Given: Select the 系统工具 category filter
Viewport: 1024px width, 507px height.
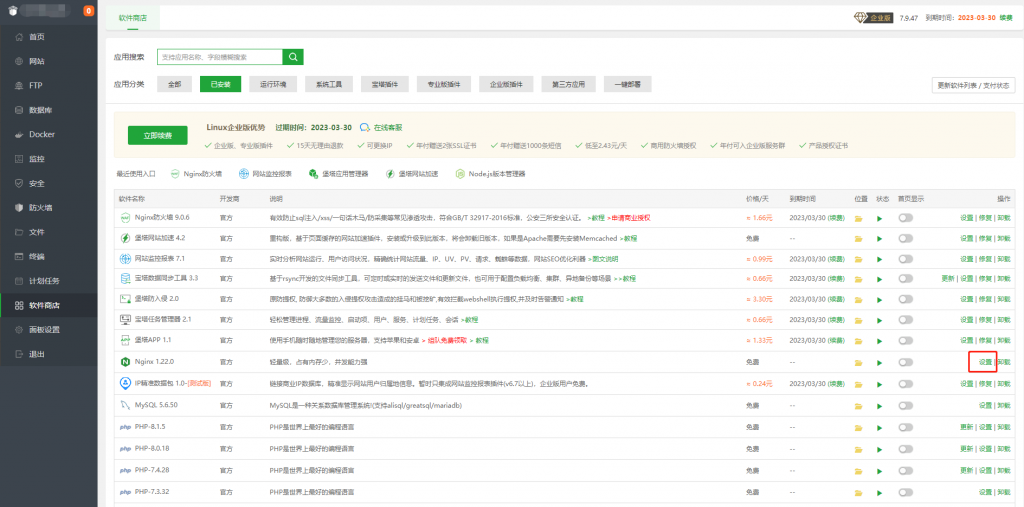Looking at the screenshot, I should point(330,85).
